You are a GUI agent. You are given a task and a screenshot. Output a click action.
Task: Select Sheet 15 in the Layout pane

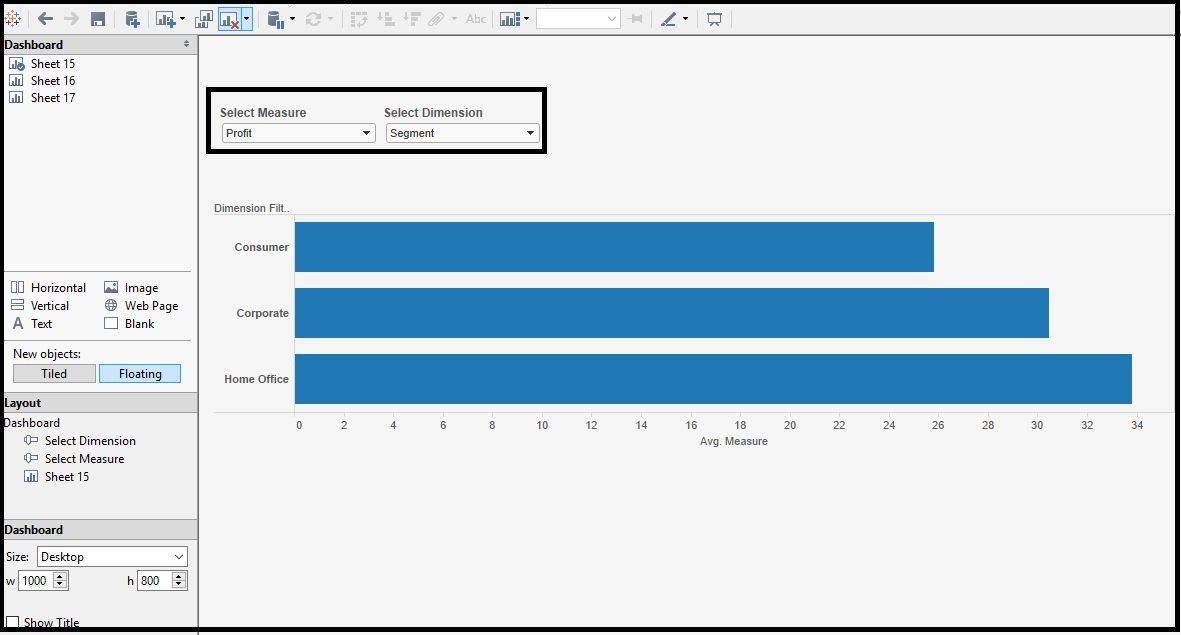coord(66,476)
